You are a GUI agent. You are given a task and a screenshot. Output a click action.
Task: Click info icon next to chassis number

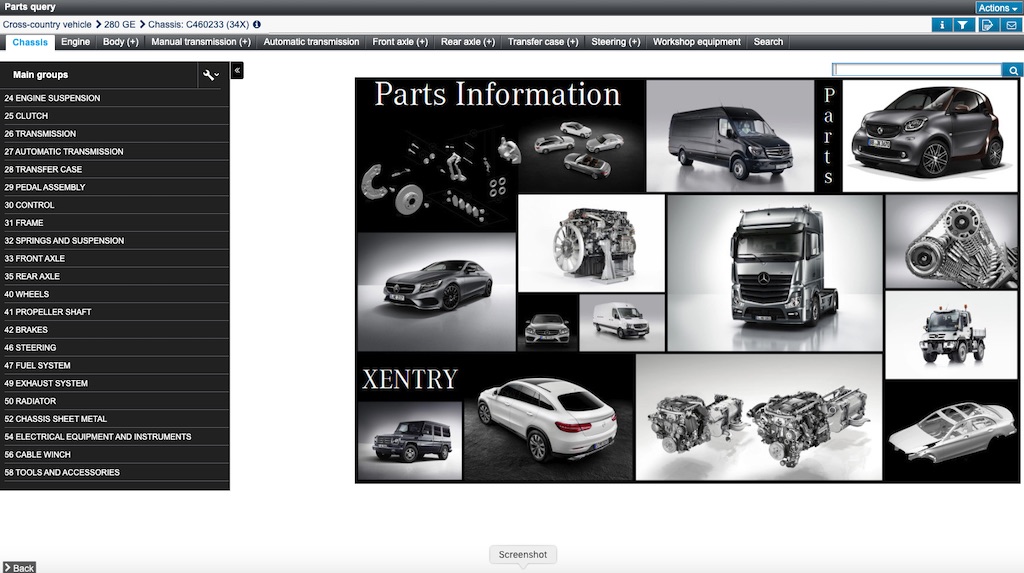(257, 24)
